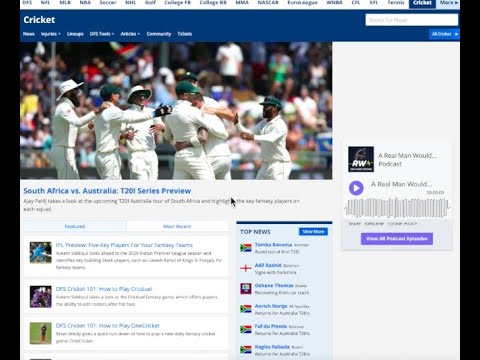Open South Africa vs. Australia T20I Series Preview
Image resolution: width=480 pixels, height=360 pixels.
tap(107, 191)
